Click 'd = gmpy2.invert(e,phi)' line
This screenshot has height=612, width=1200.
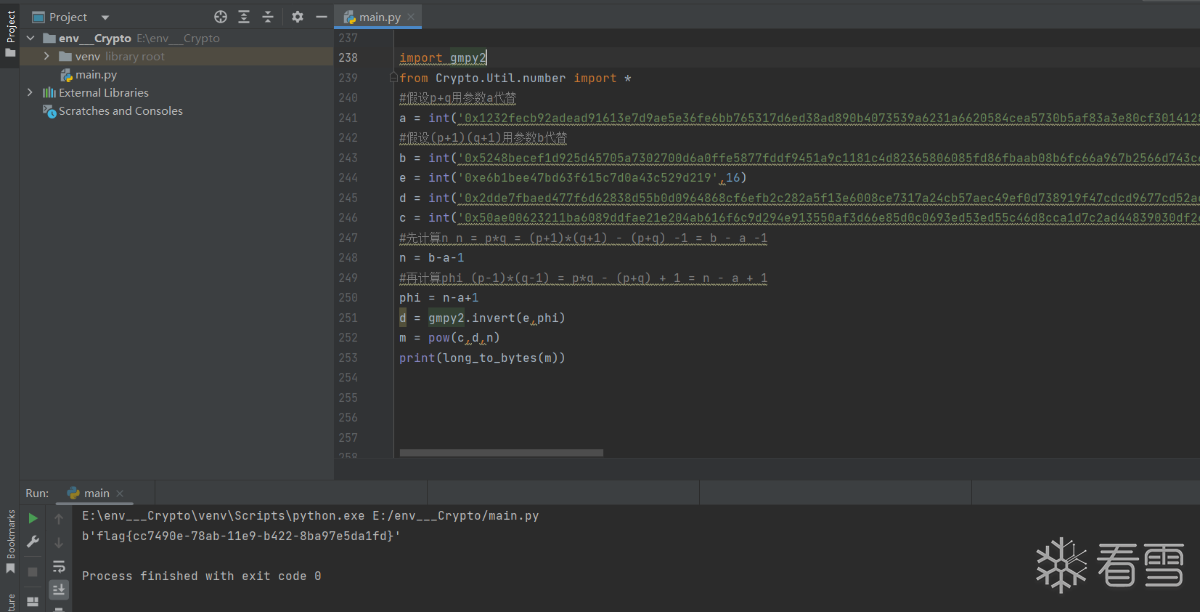[482, 318]
